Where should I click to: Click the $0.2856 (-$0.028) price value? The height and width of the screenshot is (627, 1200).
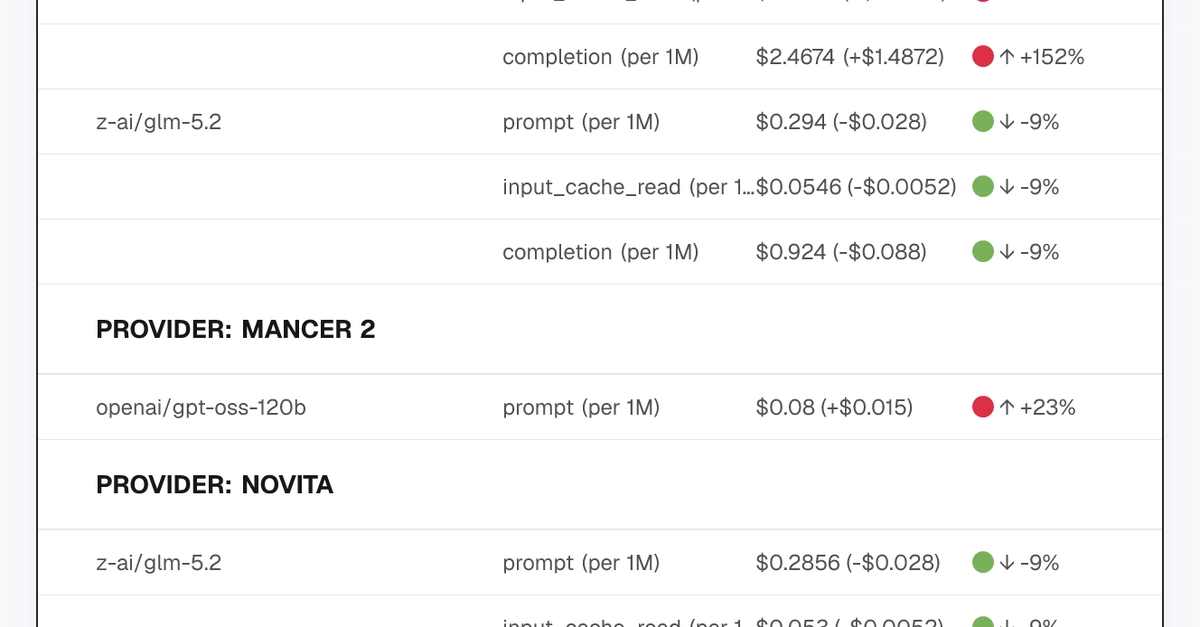848,563
